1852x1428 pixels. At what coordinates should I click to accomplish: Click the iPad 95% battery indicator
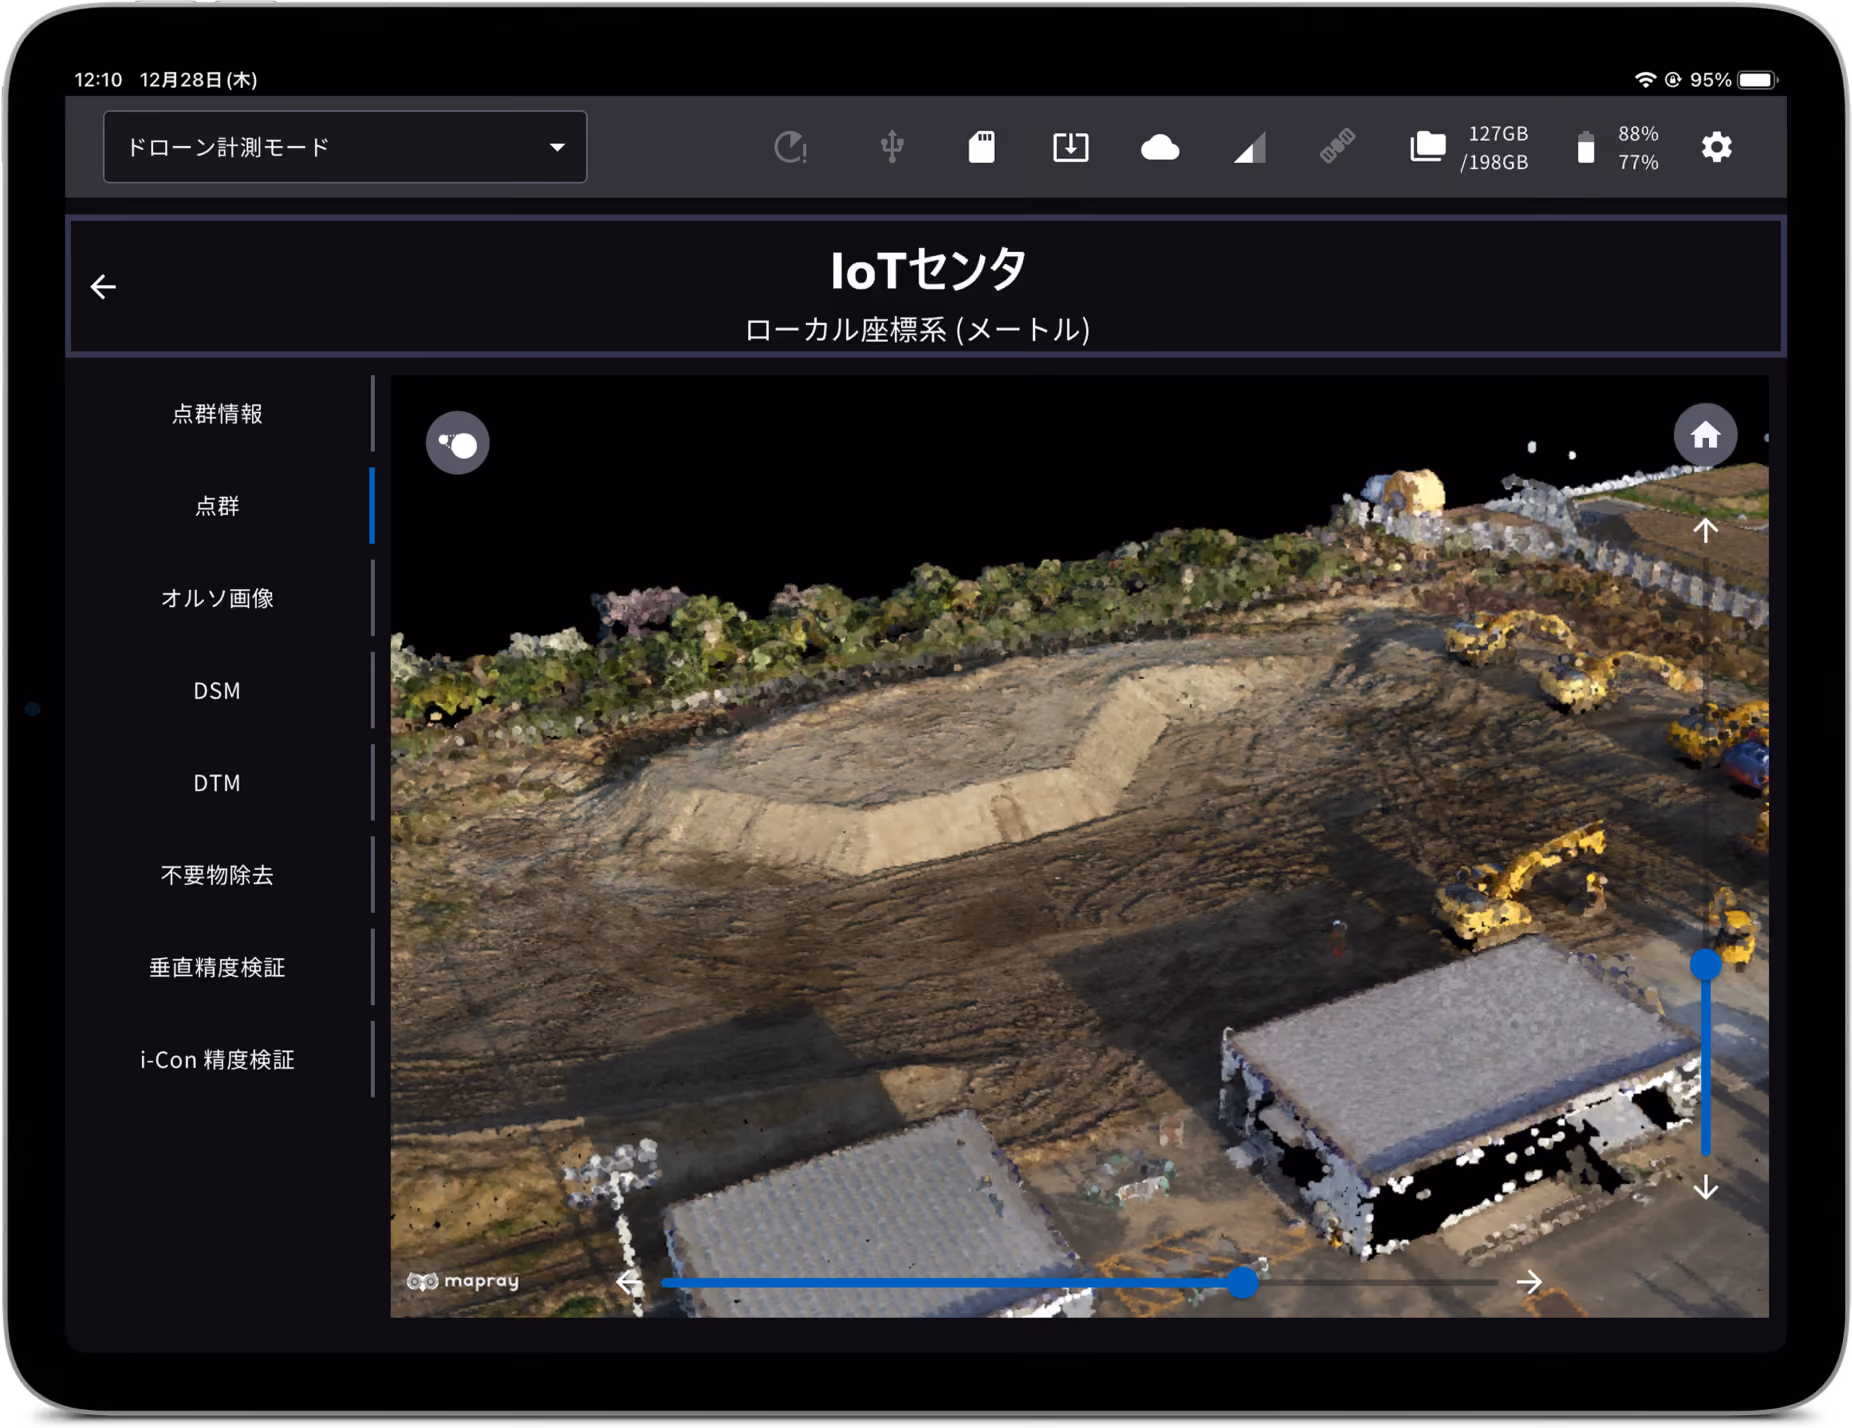(x=1733, y=80)
